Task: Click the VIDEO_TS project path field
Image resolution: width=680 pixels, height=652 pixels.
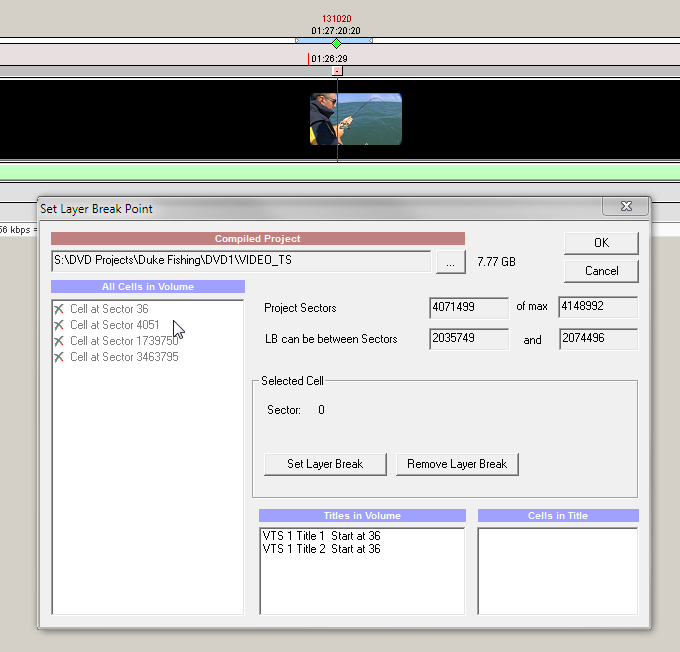Action: (240, 261)
